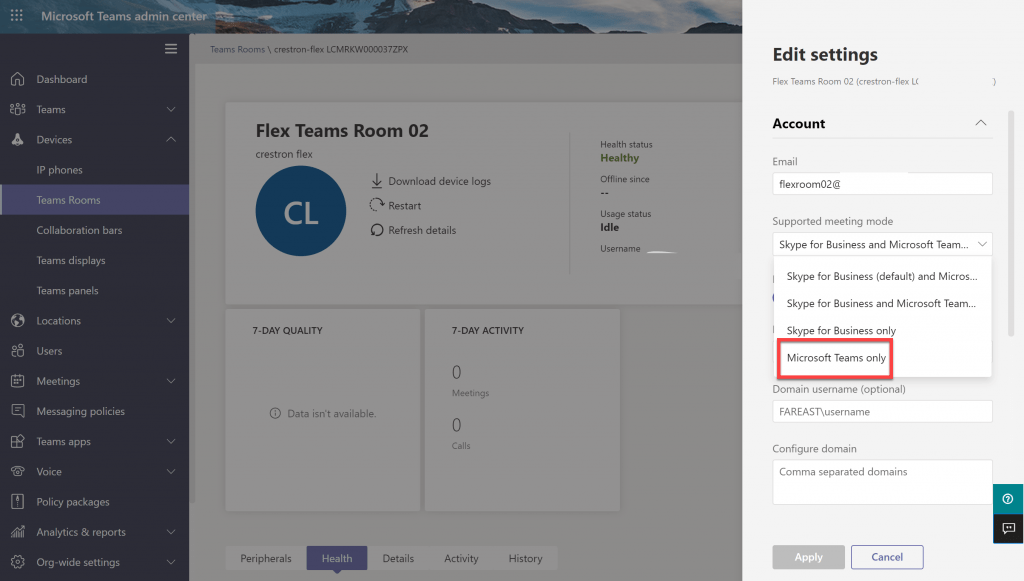Click the Idle usage status text
The height and width of the screenshot is (581, 1024).
coord(609,227)
